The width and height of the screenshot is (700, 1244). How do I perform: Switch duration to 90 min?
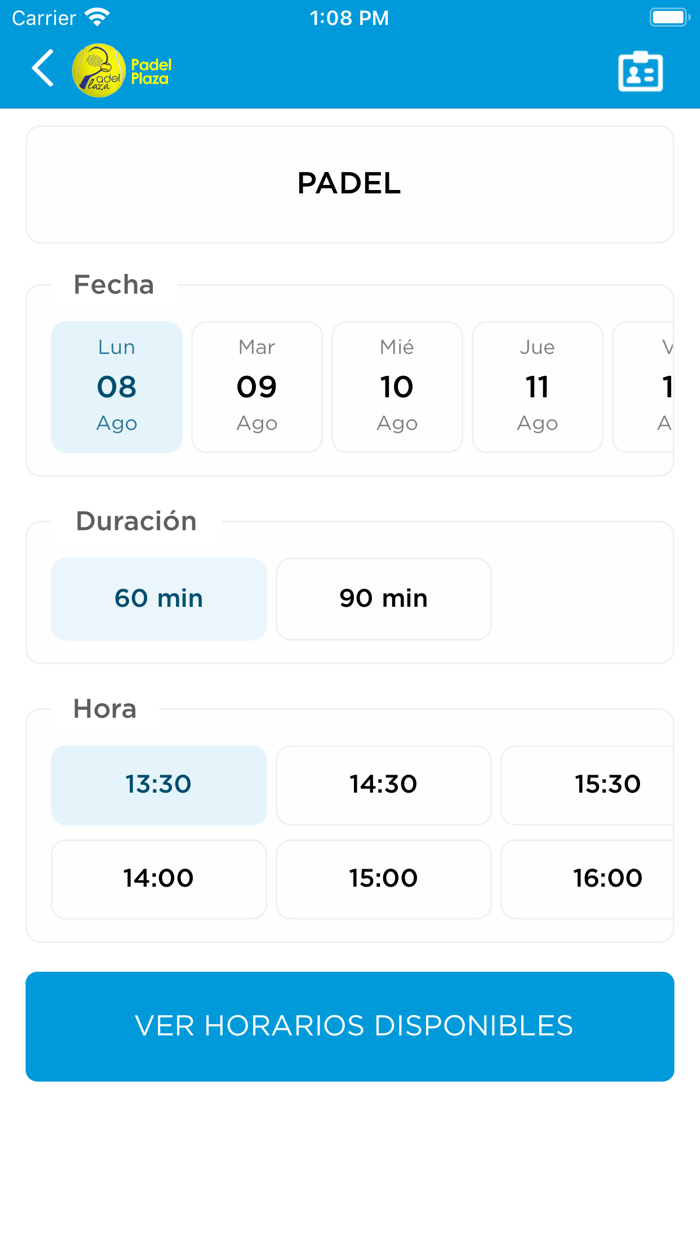(383, 598)
